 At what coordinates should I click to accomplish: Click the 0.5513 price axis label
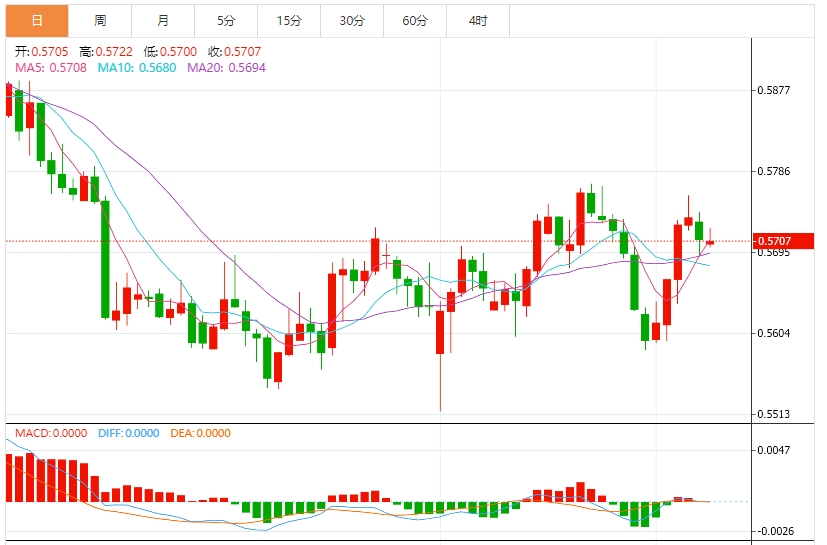pyautogui.click(x=774, y=414)
